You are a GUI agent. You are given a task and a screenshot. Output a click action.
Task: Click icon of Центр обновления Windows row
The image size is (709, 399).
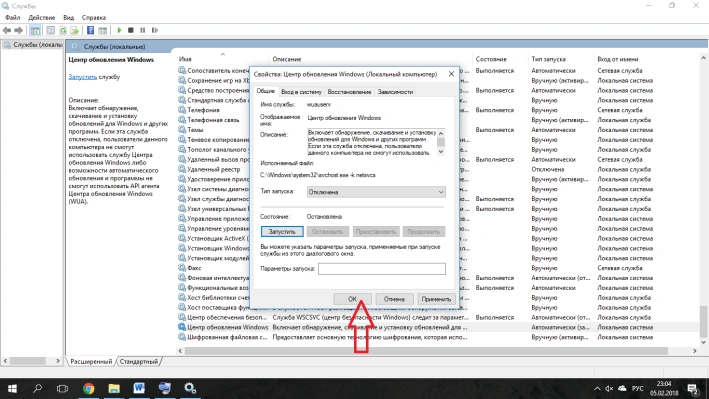click(x=182, y=327)
